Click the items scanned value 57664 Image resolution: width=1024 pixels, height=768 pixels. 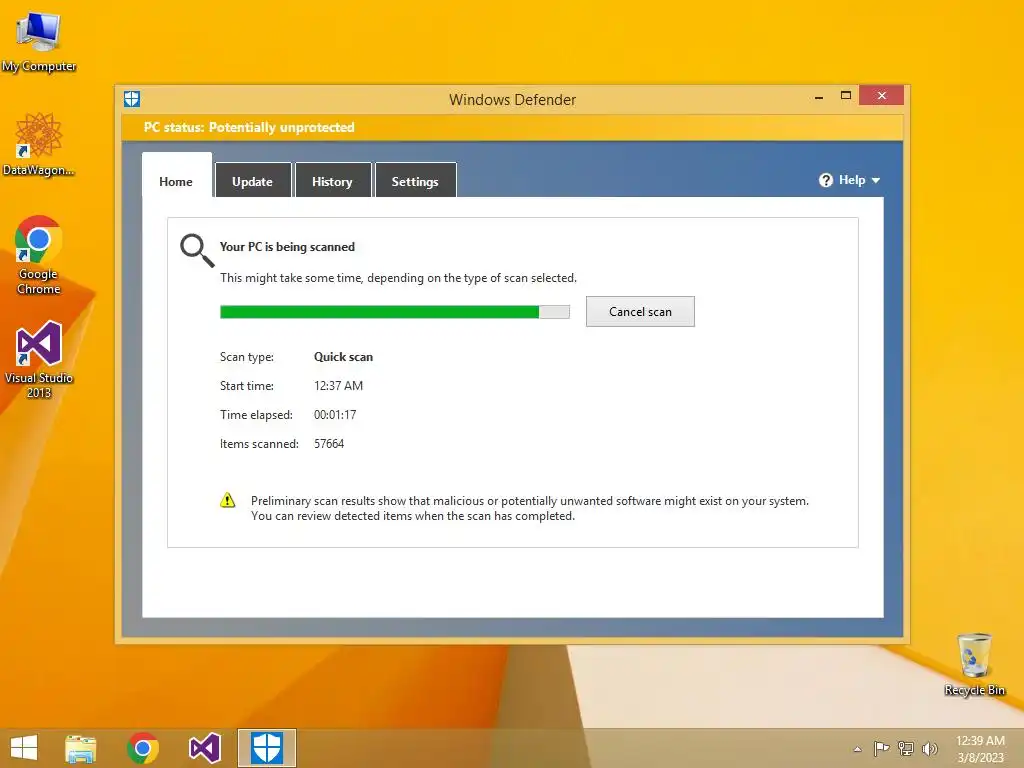pos(328,444)
